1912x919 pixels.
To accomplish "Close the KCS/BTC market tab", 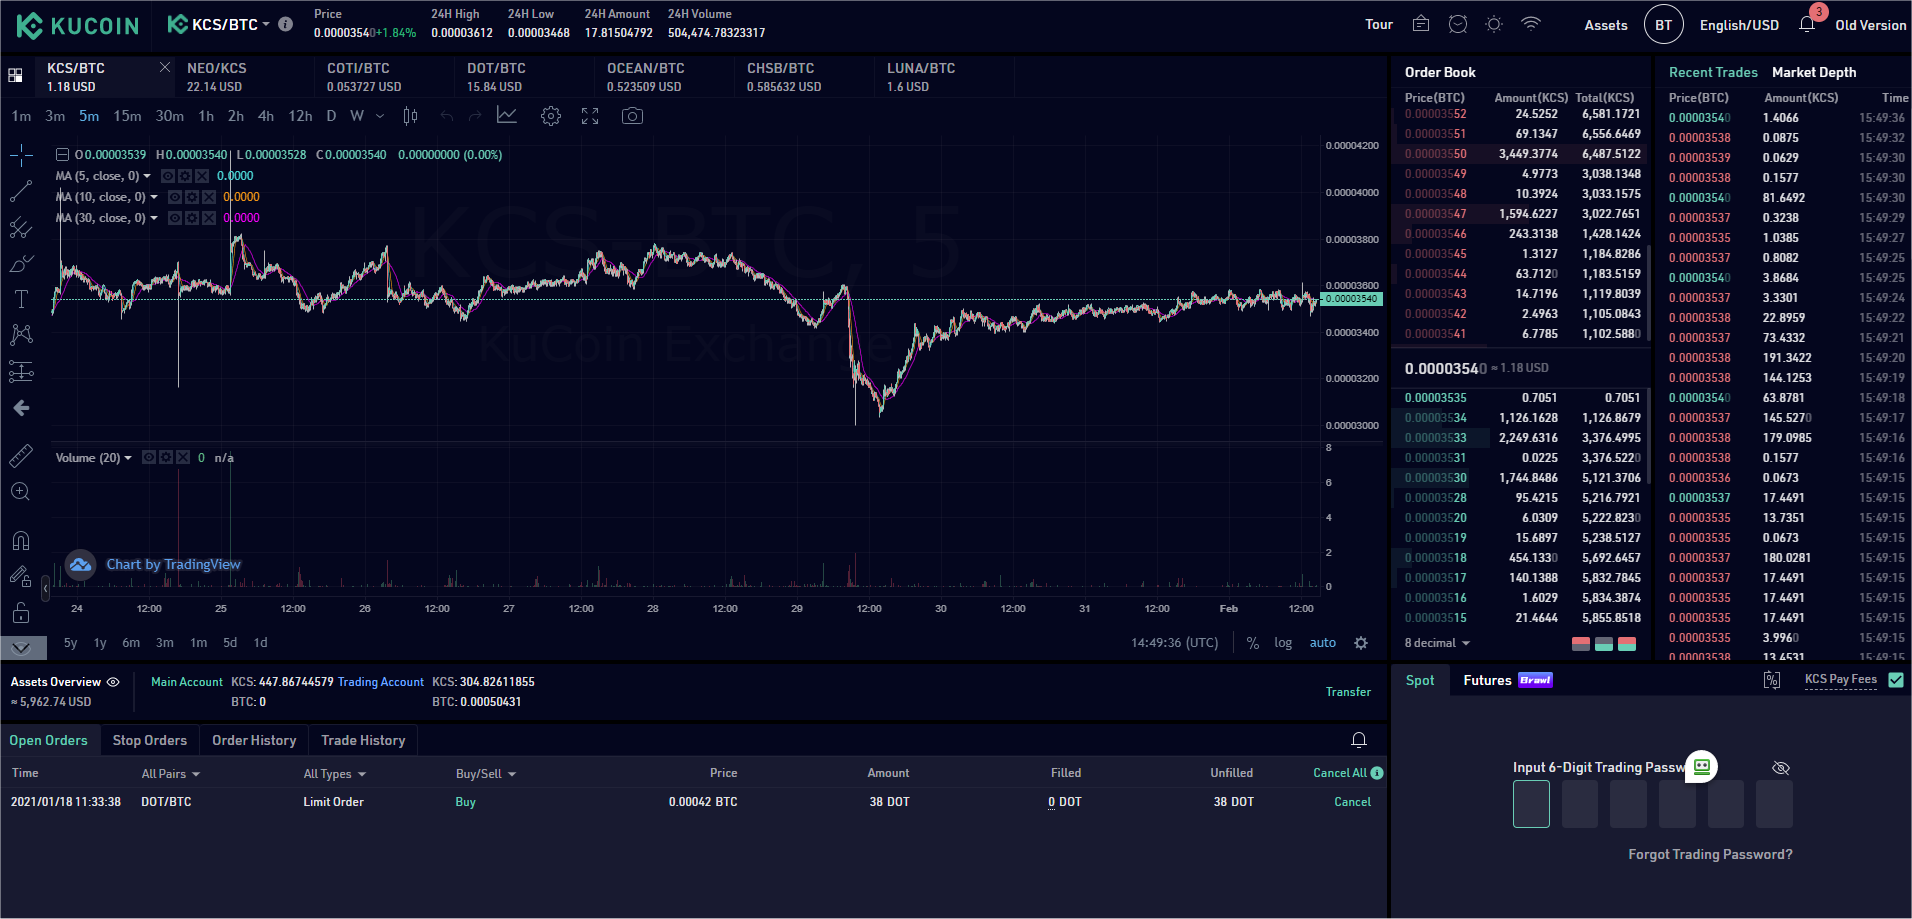I will 165,67.
